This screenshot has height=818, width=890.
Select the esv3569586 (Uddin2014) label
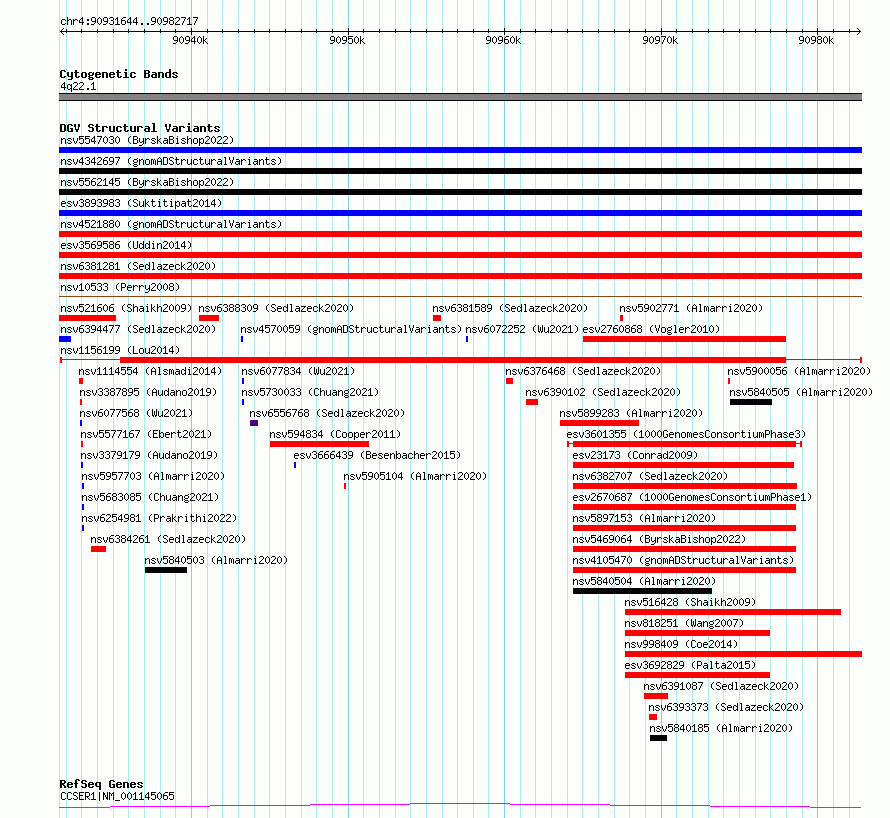[126, 245]
